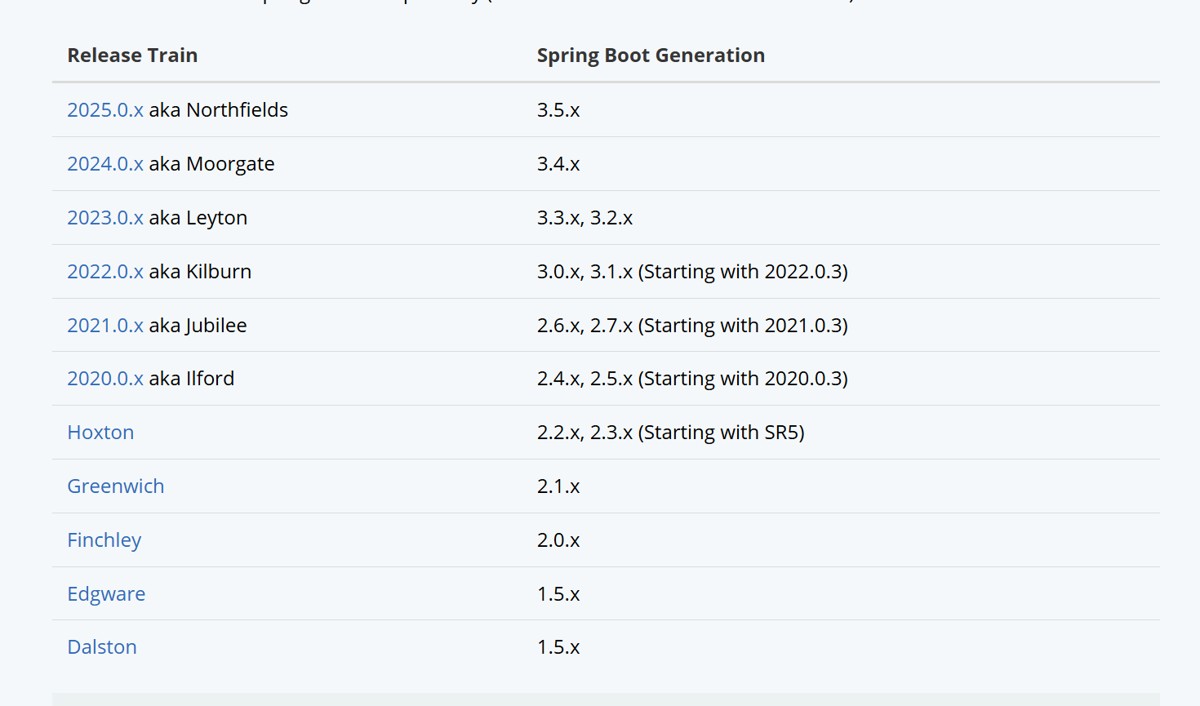Click the Finchley link
Screen dimensions: 1200x706
point(104,541)
